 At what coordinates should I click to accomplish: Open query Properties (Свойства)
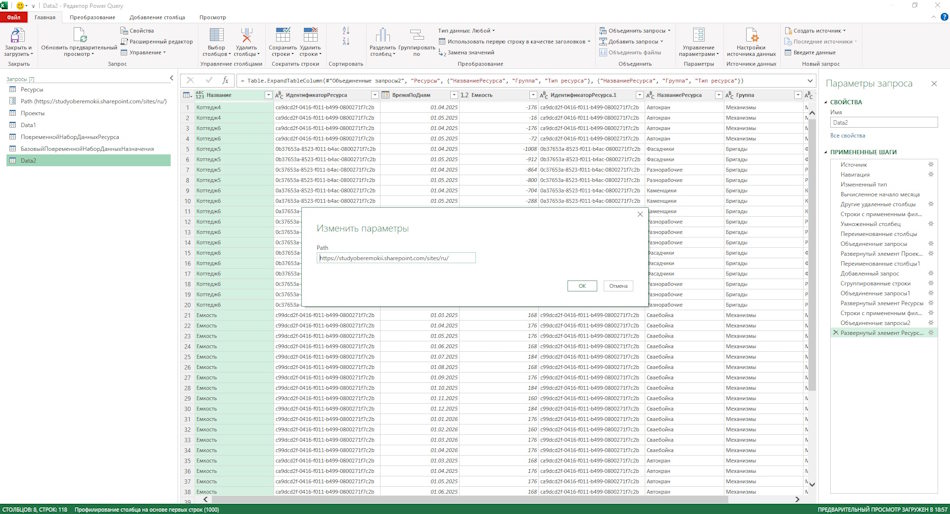[138, 30]
